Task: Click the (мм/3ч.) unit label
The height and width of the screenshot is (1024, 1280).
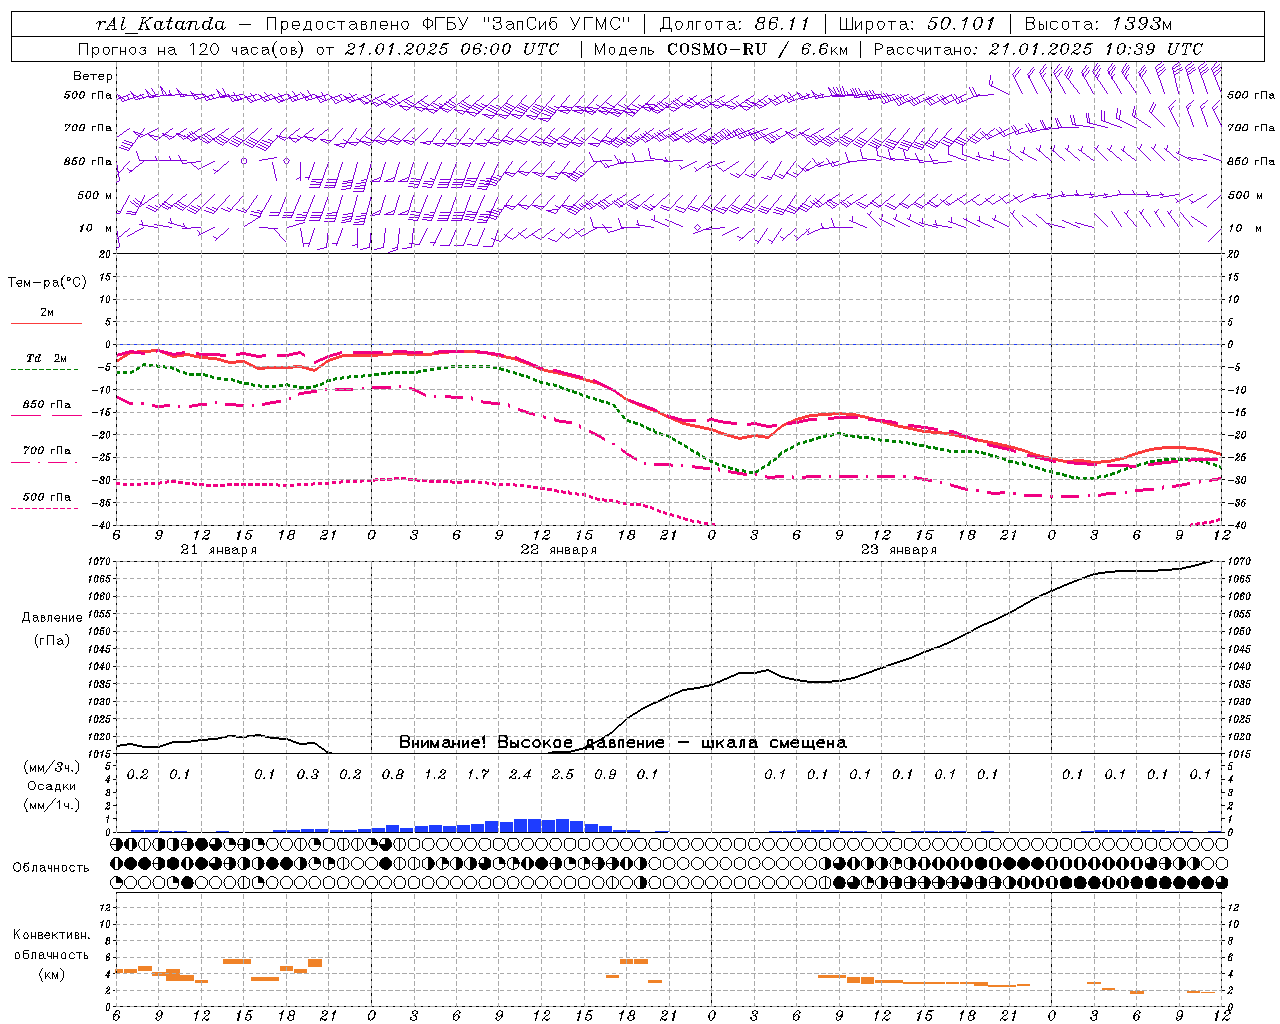Action: click(x=52, y=767)
